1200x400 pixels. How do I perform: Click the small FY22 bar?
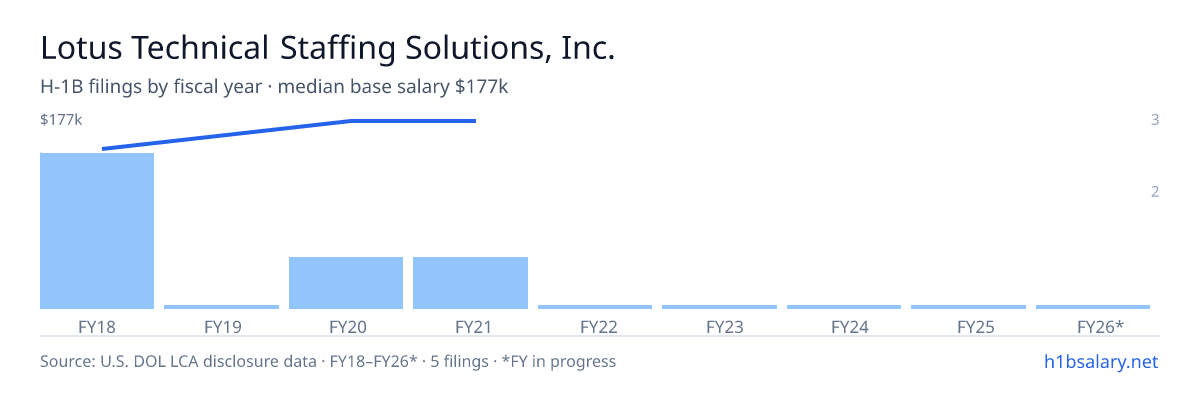(x=595, y=307)
